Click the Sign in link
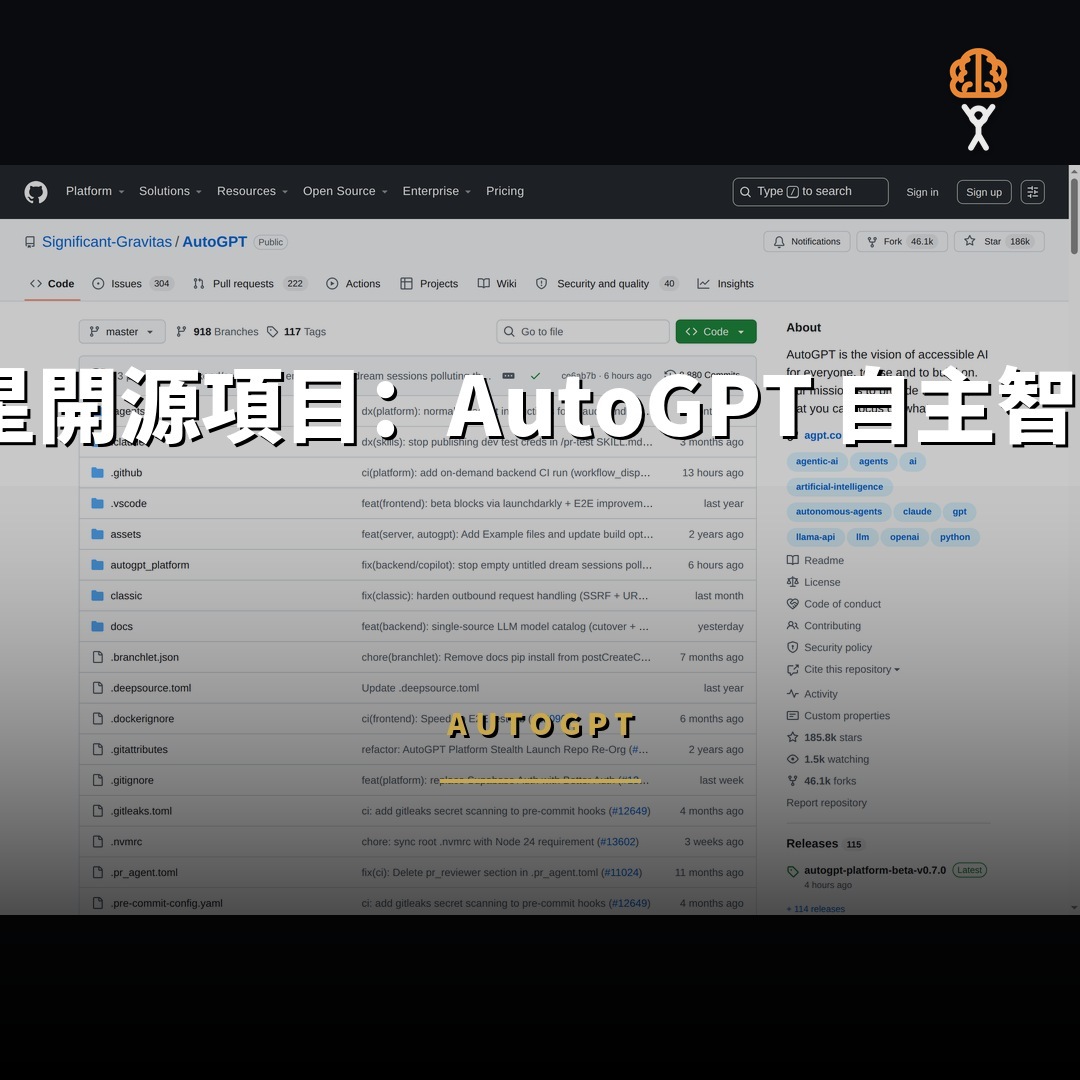The height and width of the screenshot is (1080, 1080). [x=922, y=192]
